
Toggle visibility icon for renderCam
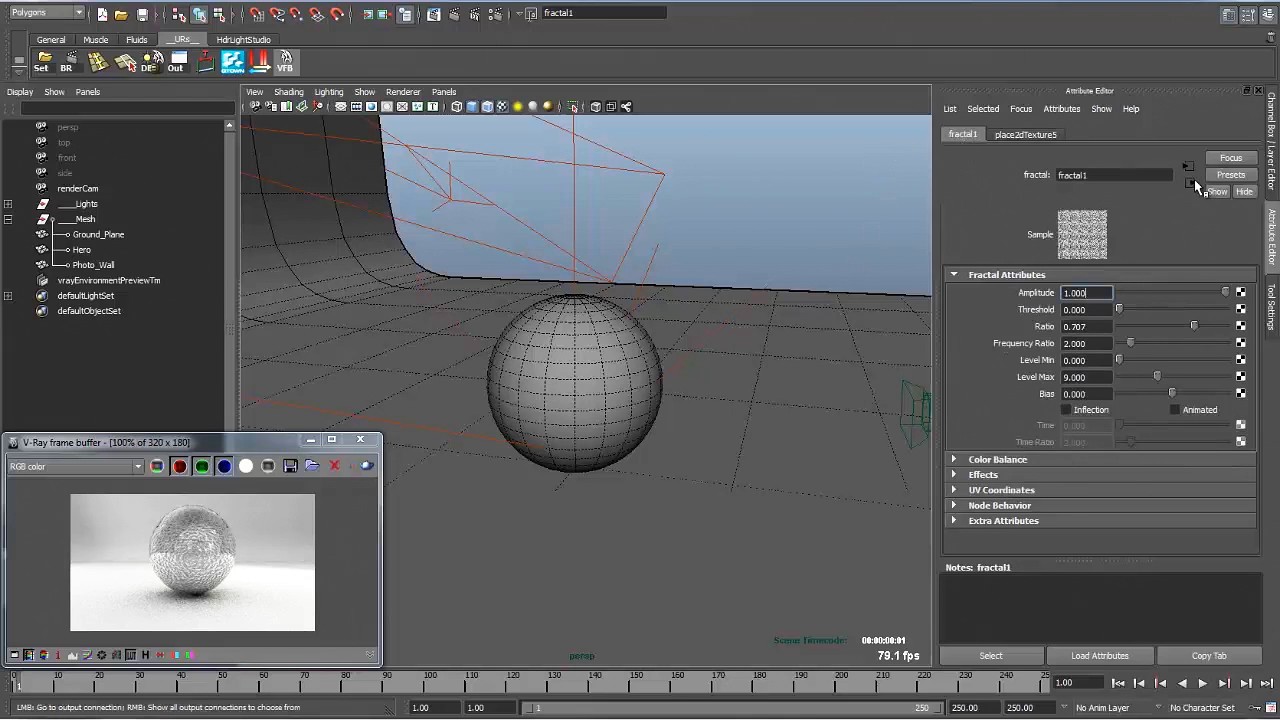41,188
